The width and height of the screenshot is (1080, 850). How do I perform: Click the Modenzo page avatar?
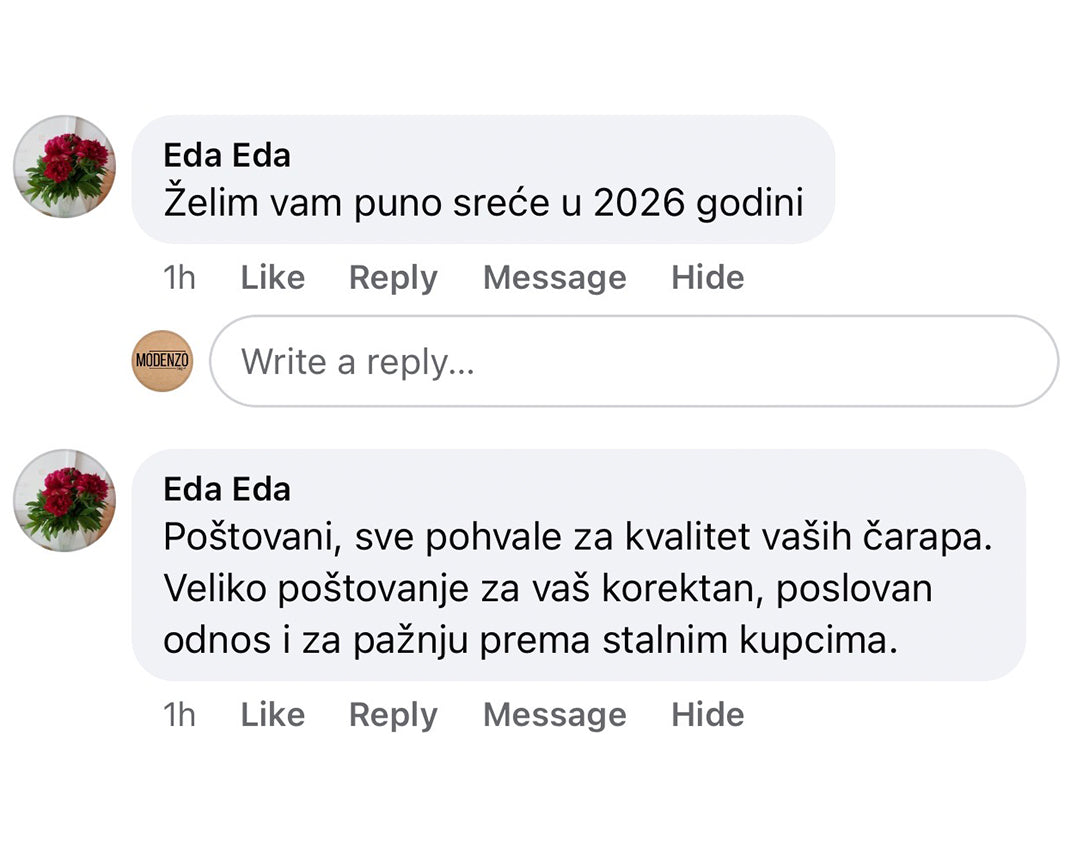(x=162, y=361)
